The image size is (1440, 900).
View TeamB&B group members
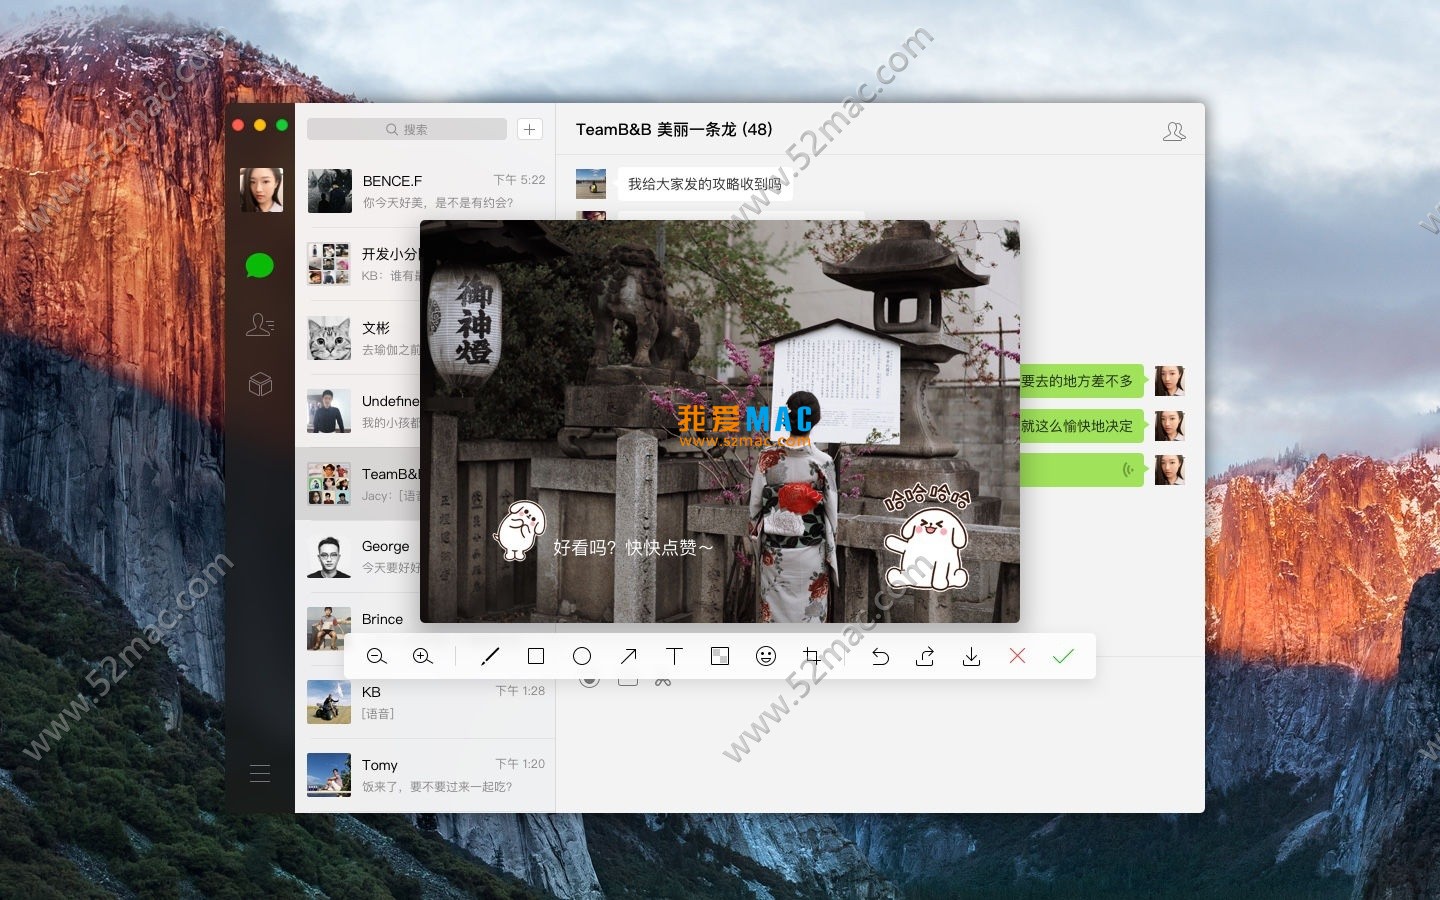(1174, 129)
